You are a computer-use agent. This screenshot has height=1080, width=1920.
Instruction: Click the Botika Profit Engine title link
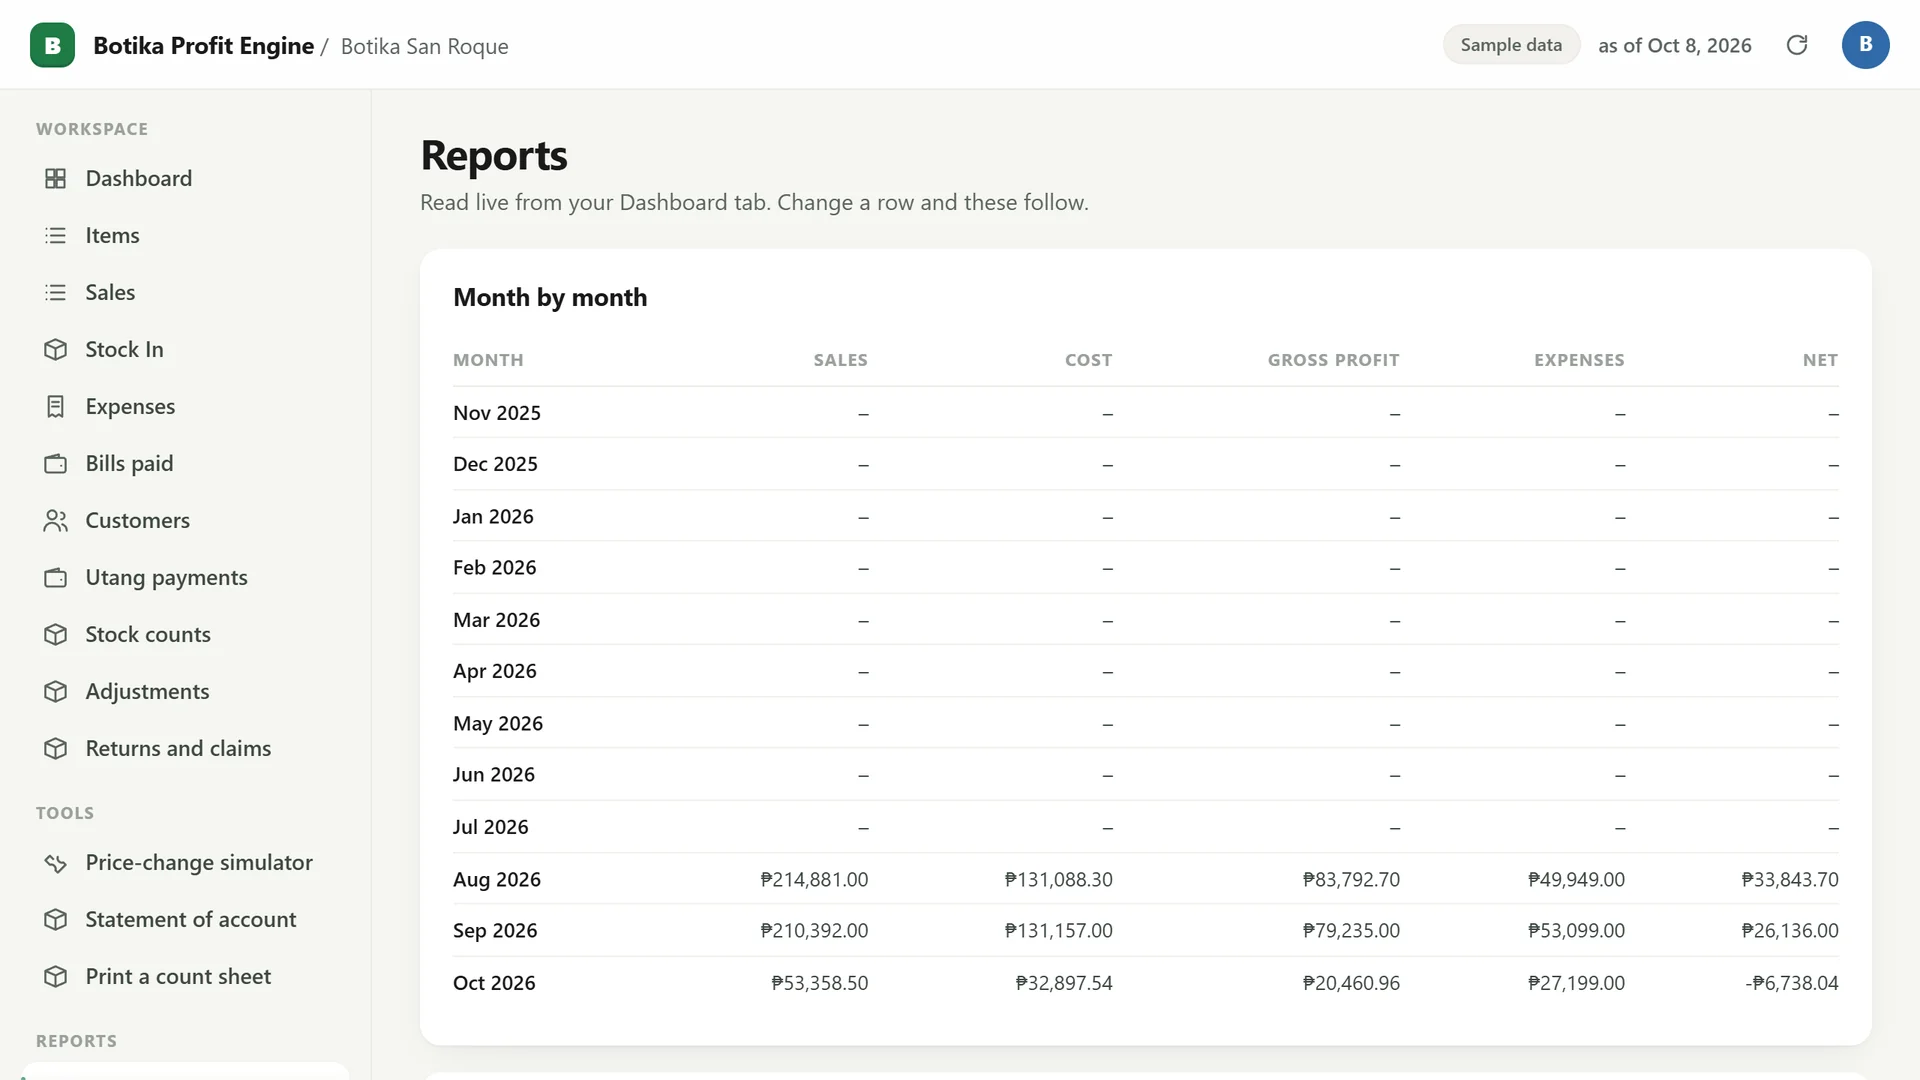[x=203, y=46]
